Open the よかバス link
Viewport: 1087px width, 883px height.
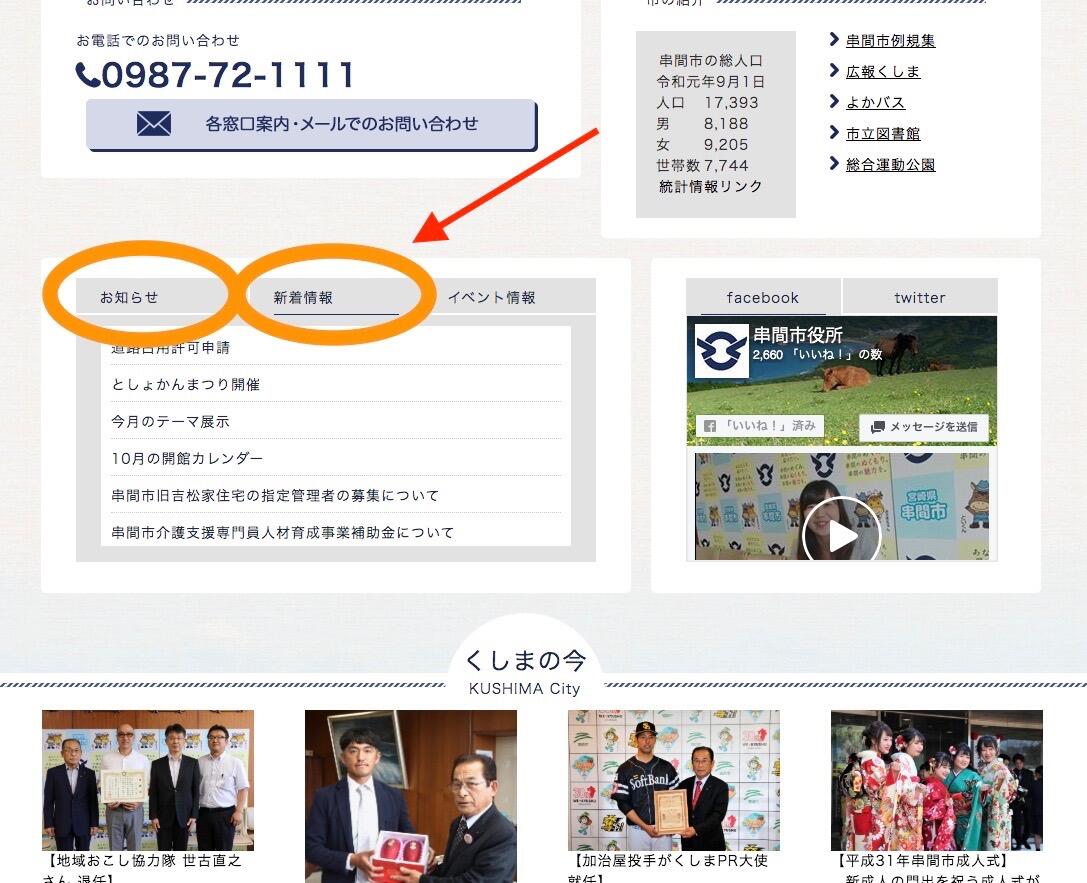pos(876,103)
